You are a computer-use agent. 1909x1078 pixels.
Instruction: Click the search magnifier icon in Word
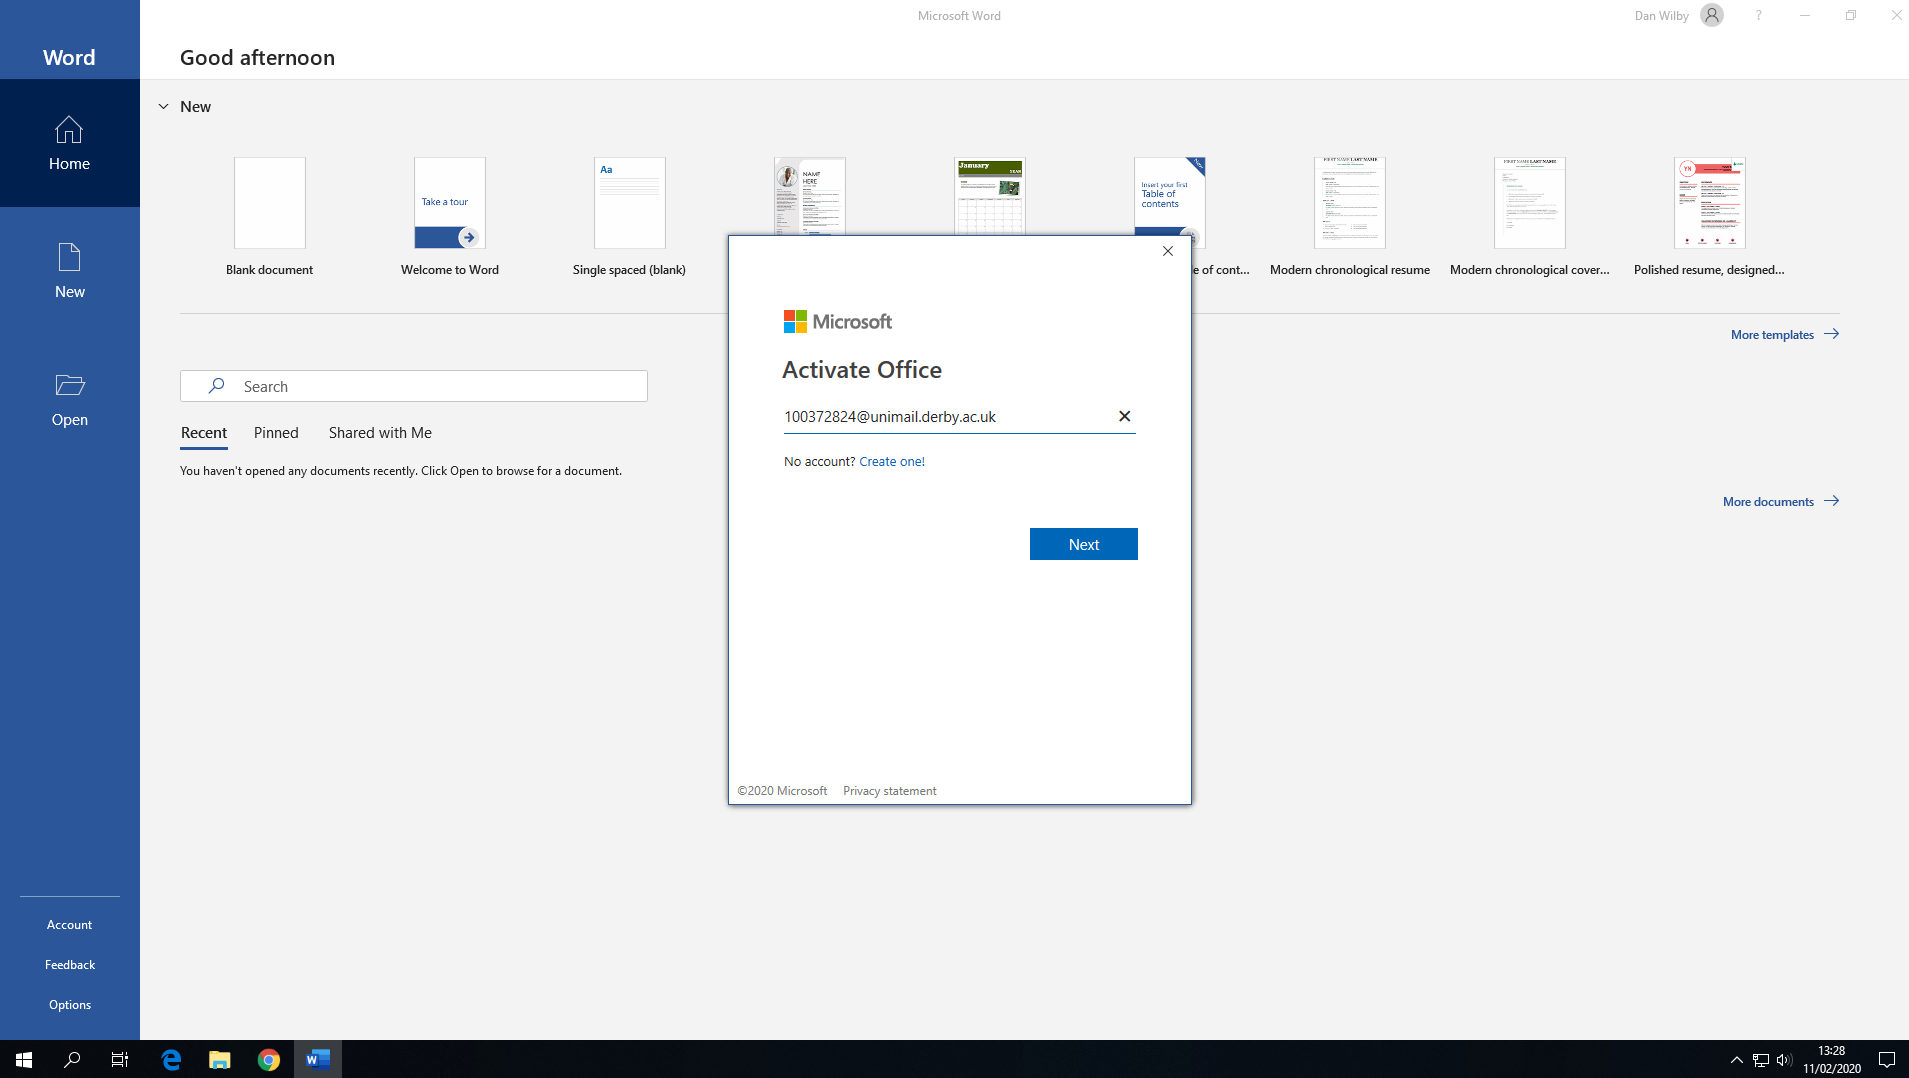pyautogui.click(x=215, y=386)
